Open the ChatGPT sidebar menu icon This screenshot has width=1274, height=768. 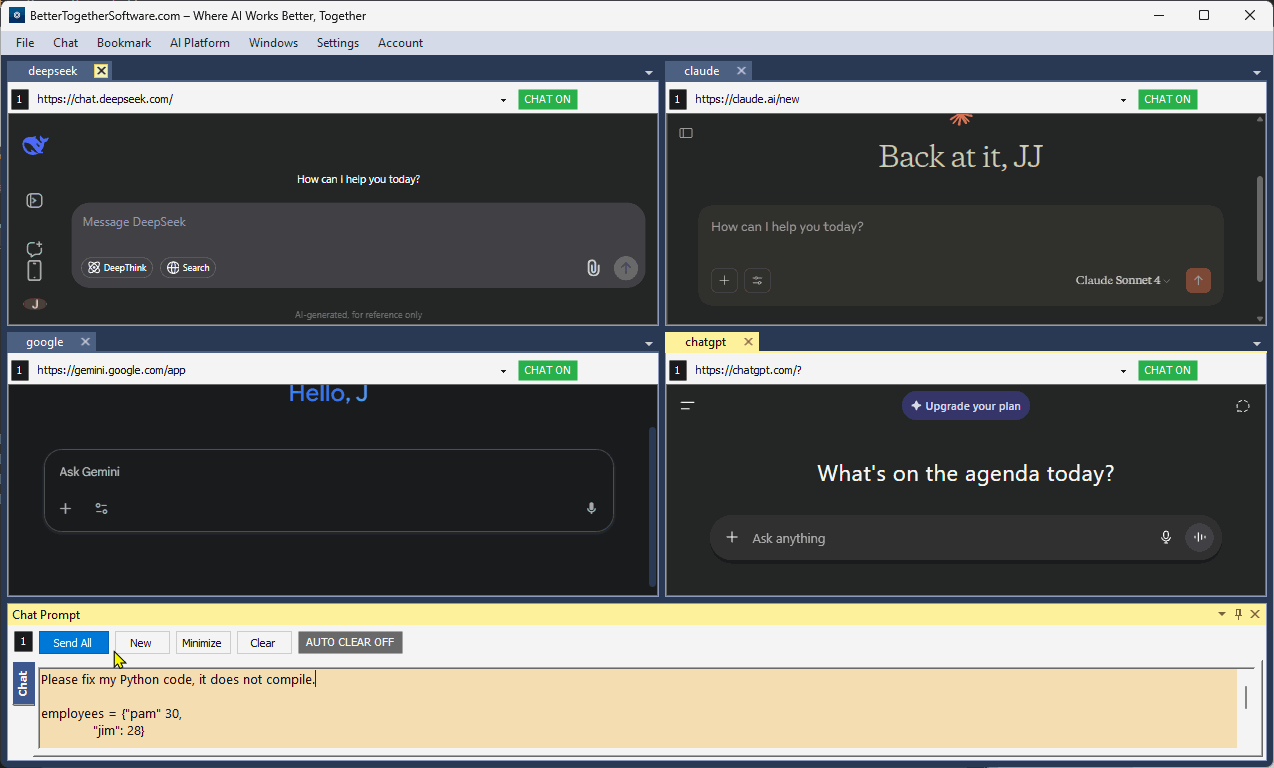click(x=687, y=406)
